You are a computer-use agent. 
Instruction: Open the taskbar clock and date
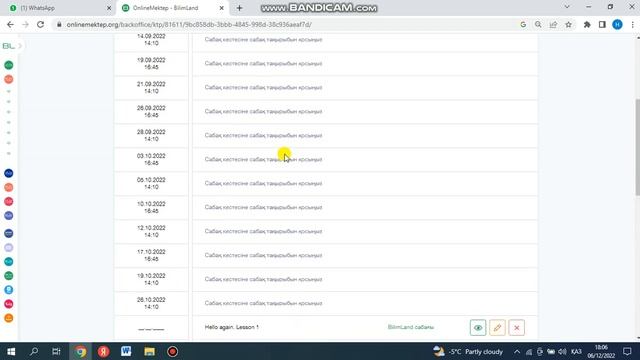click(601, 351)
